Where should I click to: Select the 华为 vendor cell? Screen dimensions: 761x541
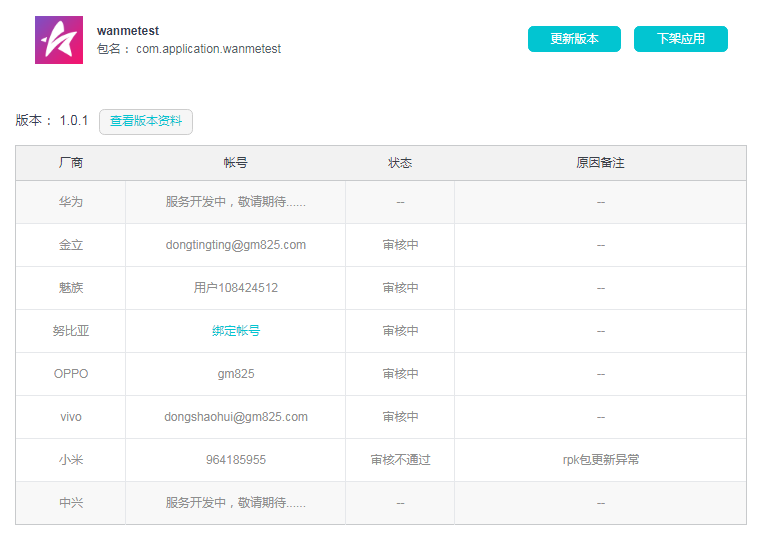(71, 202)
